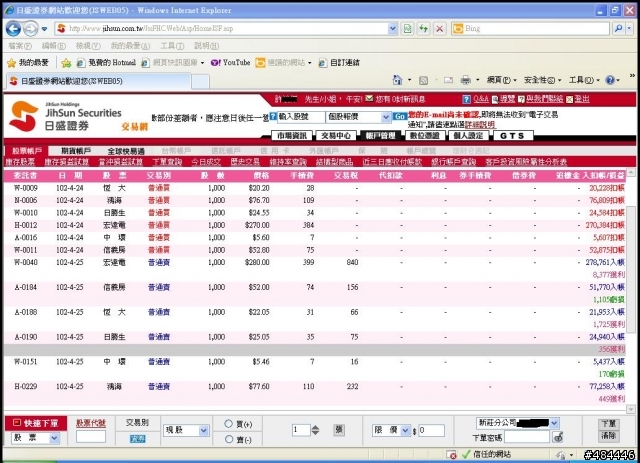Open the 檢視(V) menu
The height and width of the screenshot is (463, 640).
coord(88,46)
